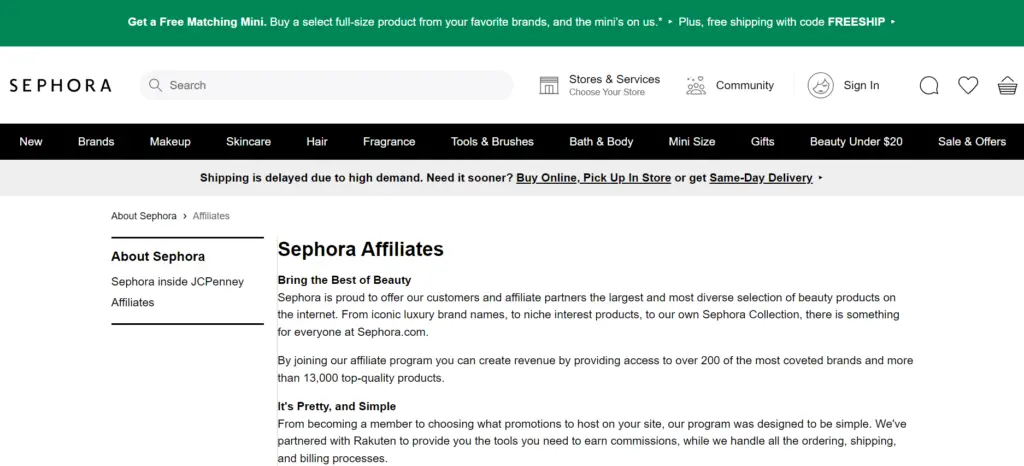Go to Sale & Offers

[971, 142]
